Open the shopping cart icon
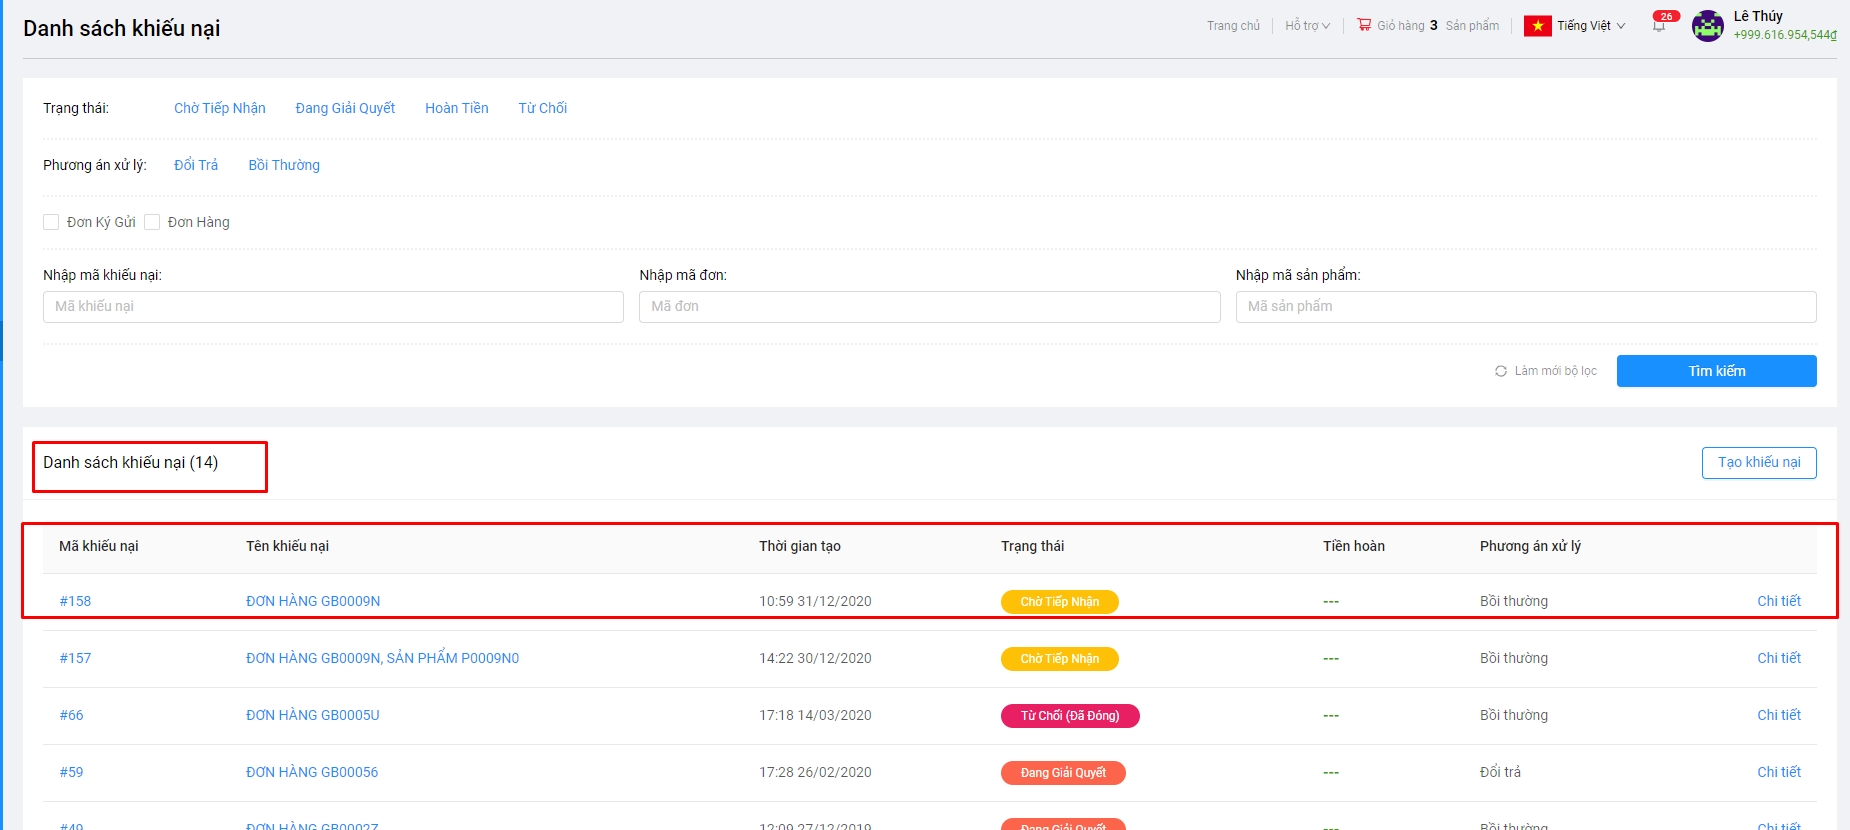This screenshot has height=830, width=1850. (x=1364, y=25)
